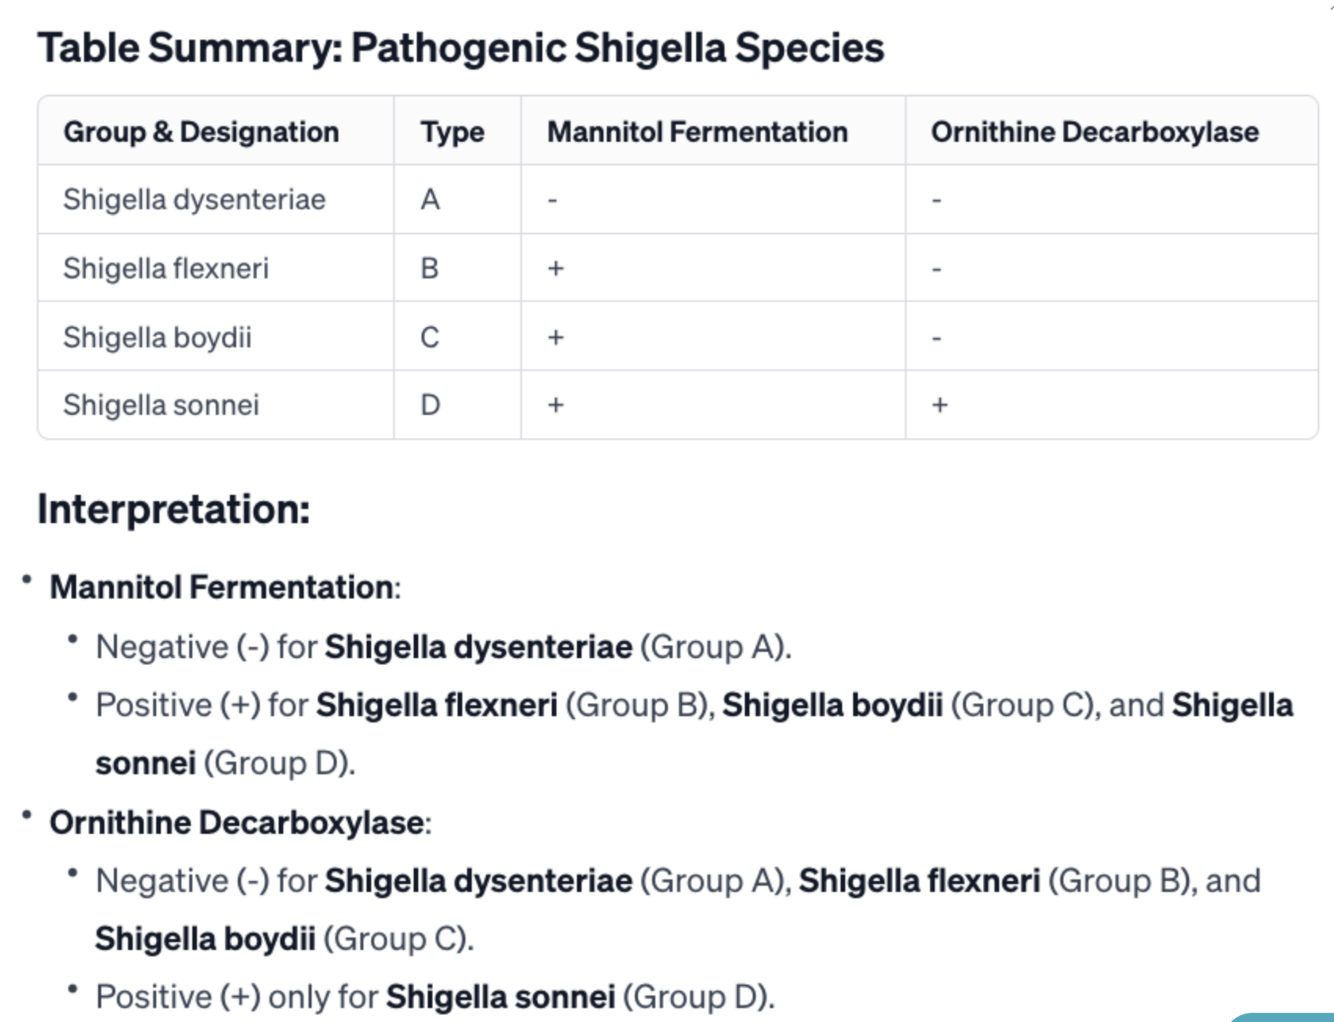
Task: Click the bold "Mannitol Fermentation:" bullet item
Action: tap(224, 587)
